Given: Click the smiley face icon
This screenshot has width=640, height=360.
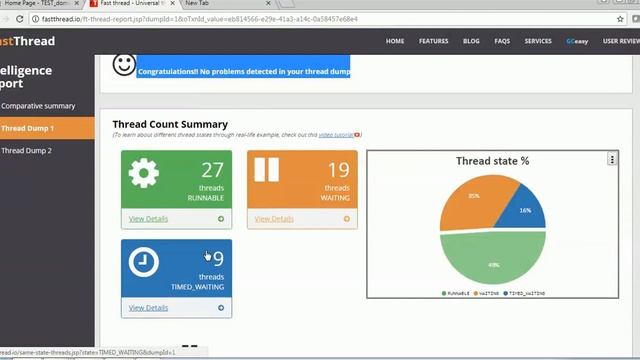Looking at the screenshot, I should 124,64.
